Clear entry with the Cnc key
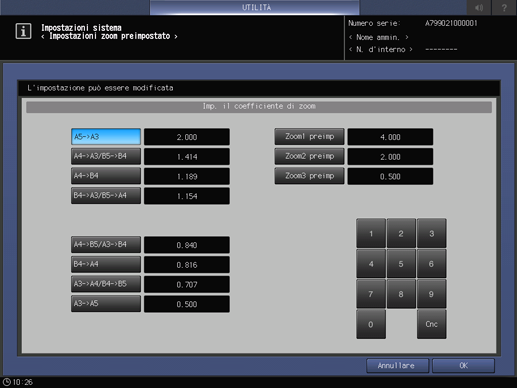Screen dimensions: 517x388 click(x=431, y=324)
